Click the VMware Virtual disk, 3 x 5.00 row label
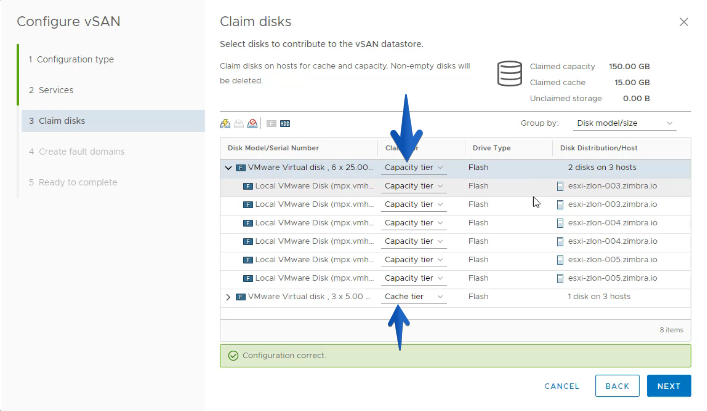Screen dimensions: 707x411 coord(309,297)
